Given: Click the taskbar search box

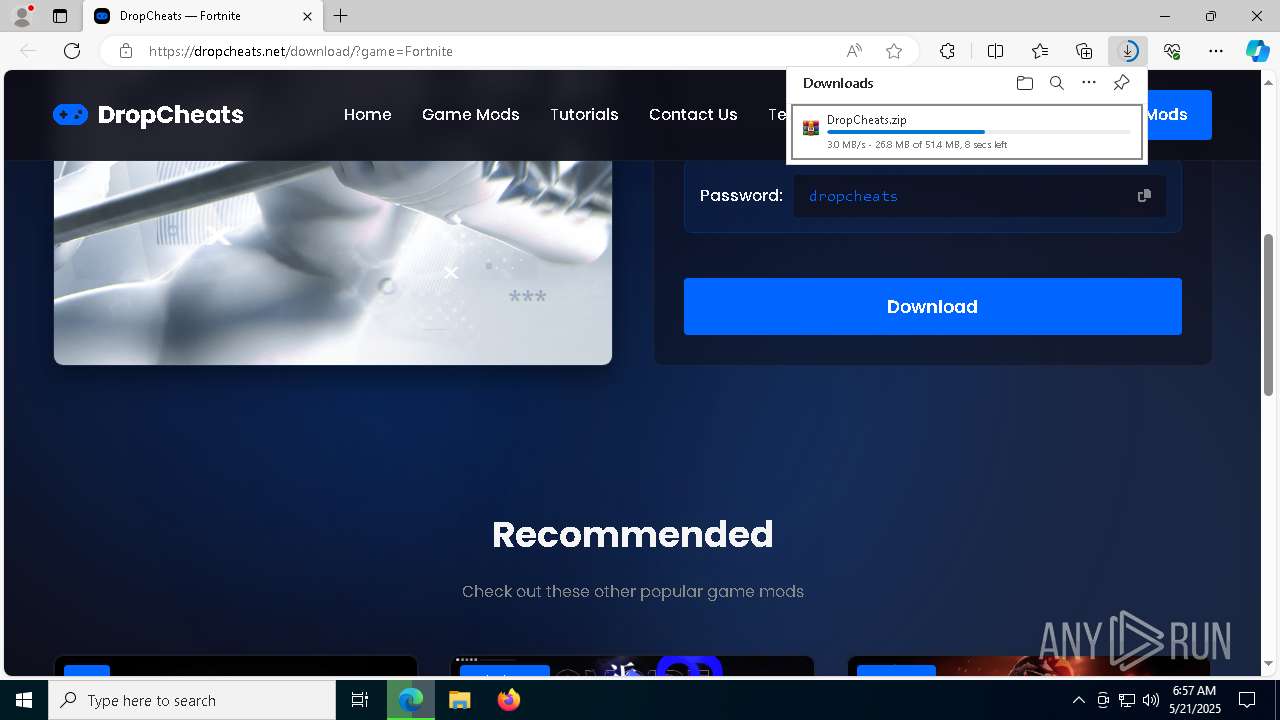Looking at the screenshot, I should (192, 700).
